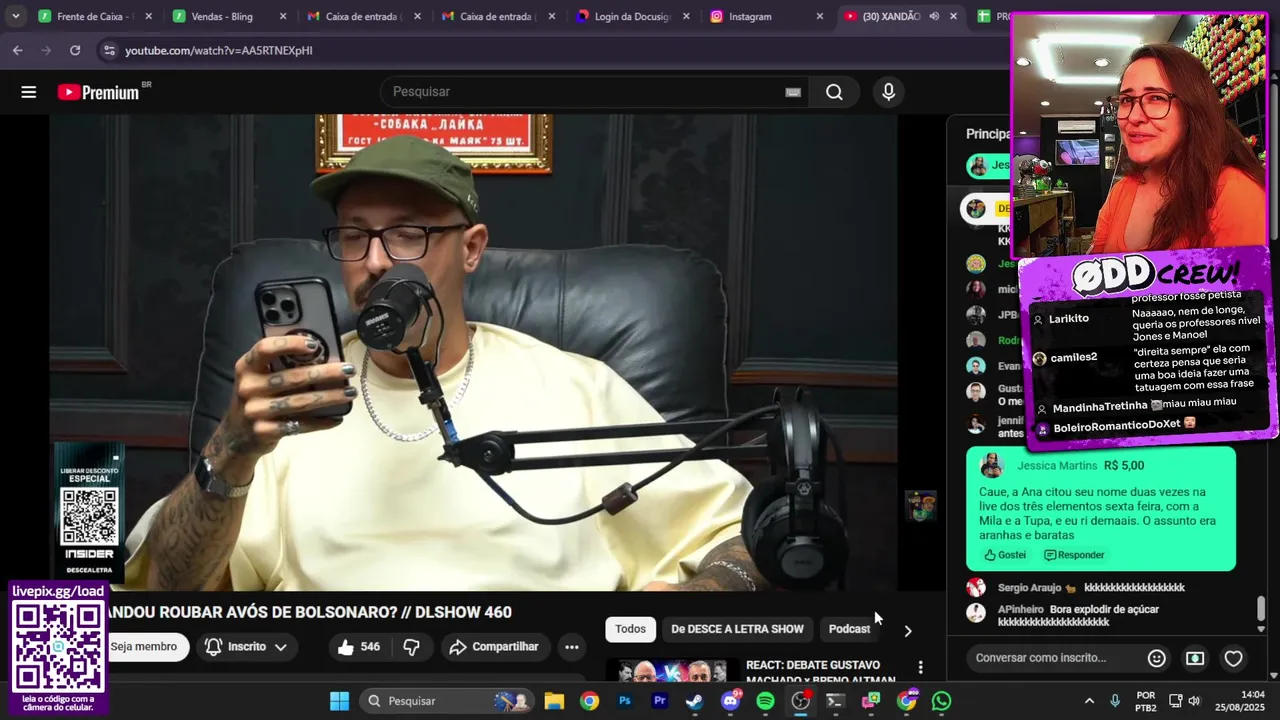Screen dimensions: 1280x720
Task: Open Steam from taskbar
Action: (x=694, y=701)
